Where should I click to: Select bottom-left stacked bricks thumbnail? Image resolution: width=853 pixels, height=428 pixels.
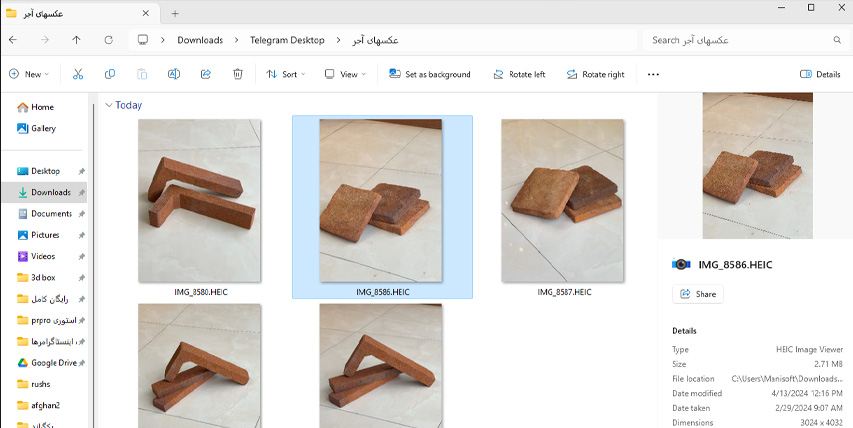(200, 365)
